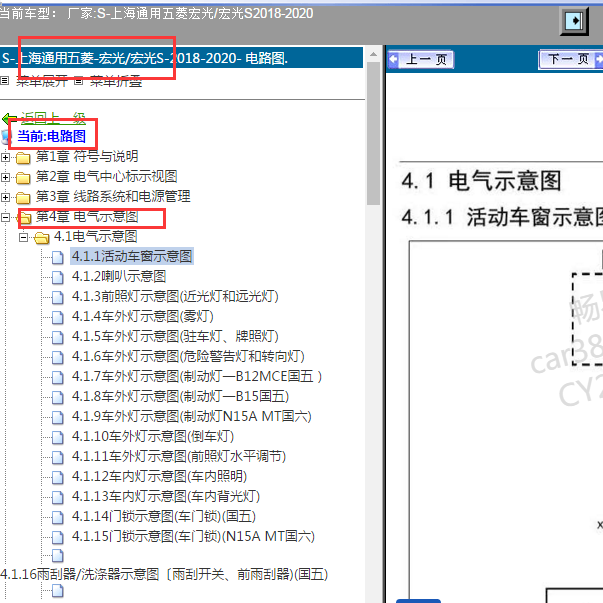Click the green back arrow icon
The image size is (603, 603).
(9, 118)
